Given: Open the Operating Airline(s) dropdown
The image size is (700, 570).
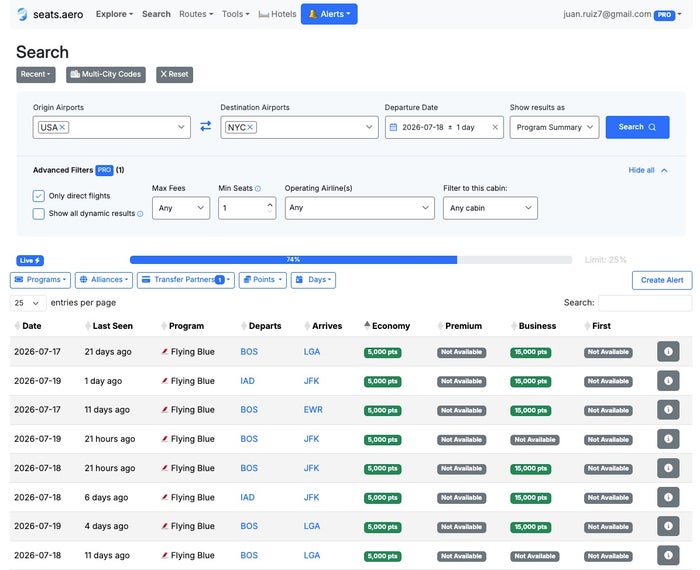Looking at the screenshot, I should coord(359,208).
